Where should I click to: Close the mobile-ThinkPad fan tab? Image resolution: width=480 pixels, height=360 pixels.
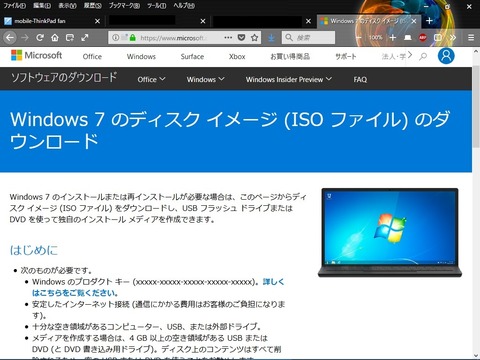(x=97, y=21)
